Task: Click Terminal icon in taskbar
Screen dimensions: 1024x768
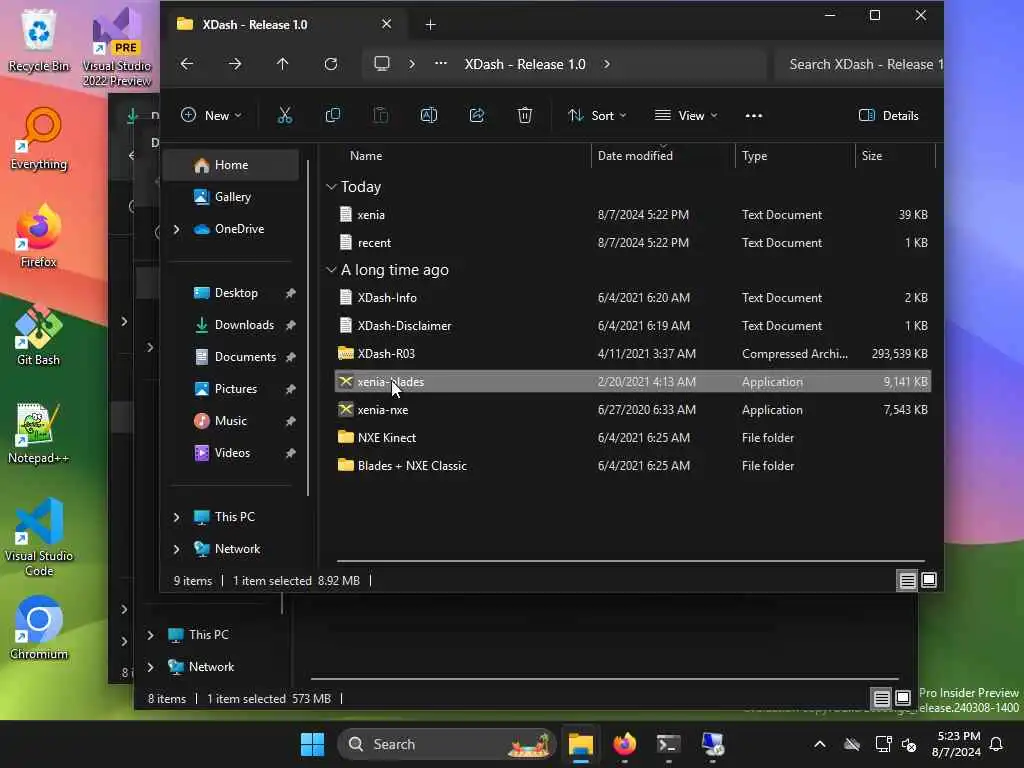Action: tap(668, 744)
